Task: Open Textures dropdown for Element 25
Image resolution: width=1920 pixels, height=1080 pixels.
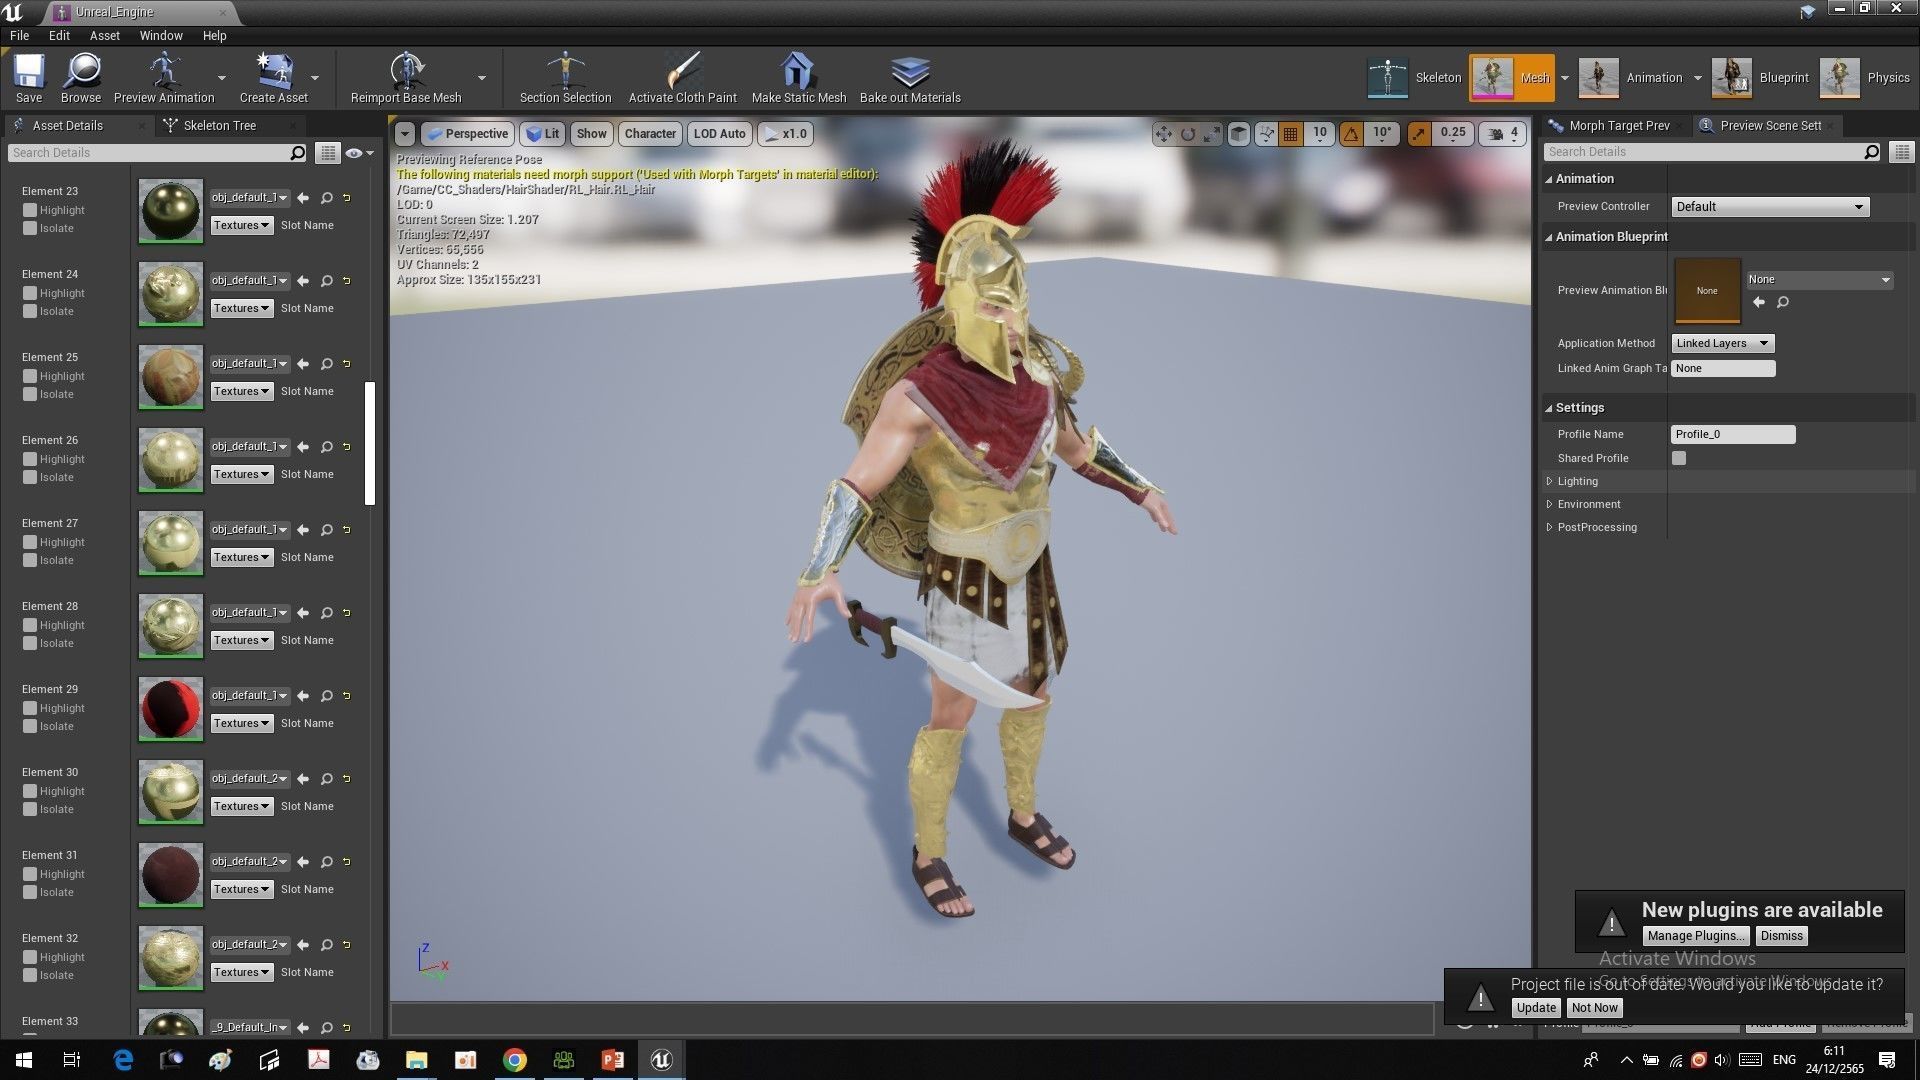Action: pos(241,391)
